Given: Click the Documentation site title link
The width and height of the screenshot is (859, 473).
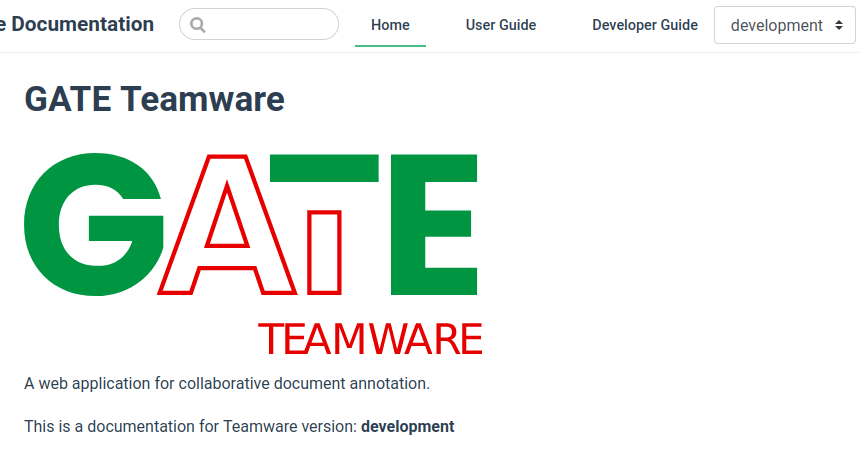Looking at the screenshot, I should (x=77, y=24).
